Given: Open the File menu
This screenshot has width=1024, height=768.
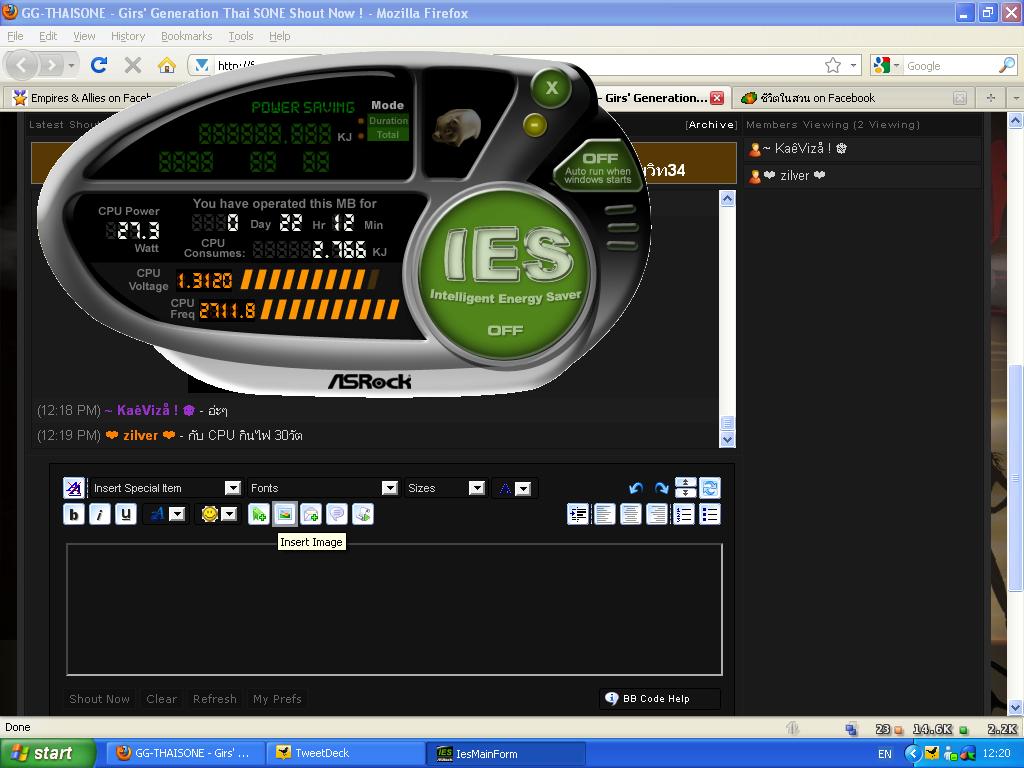Looking at the screenshot, I should tap(15, 36).
